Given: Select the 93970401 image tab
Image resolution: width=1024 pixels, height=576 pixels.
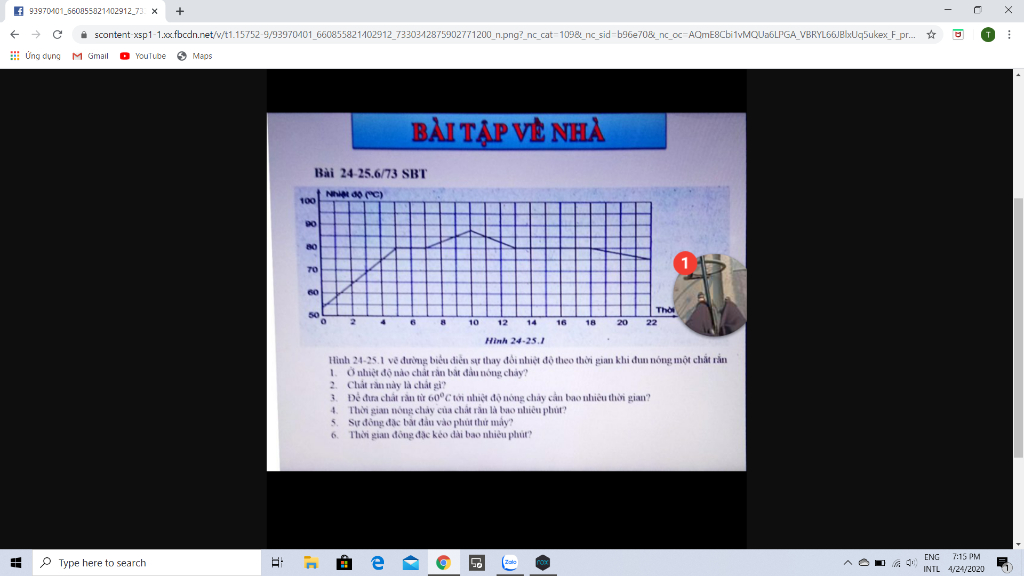Looking at the screenshot, I should [x=85, y=11].
